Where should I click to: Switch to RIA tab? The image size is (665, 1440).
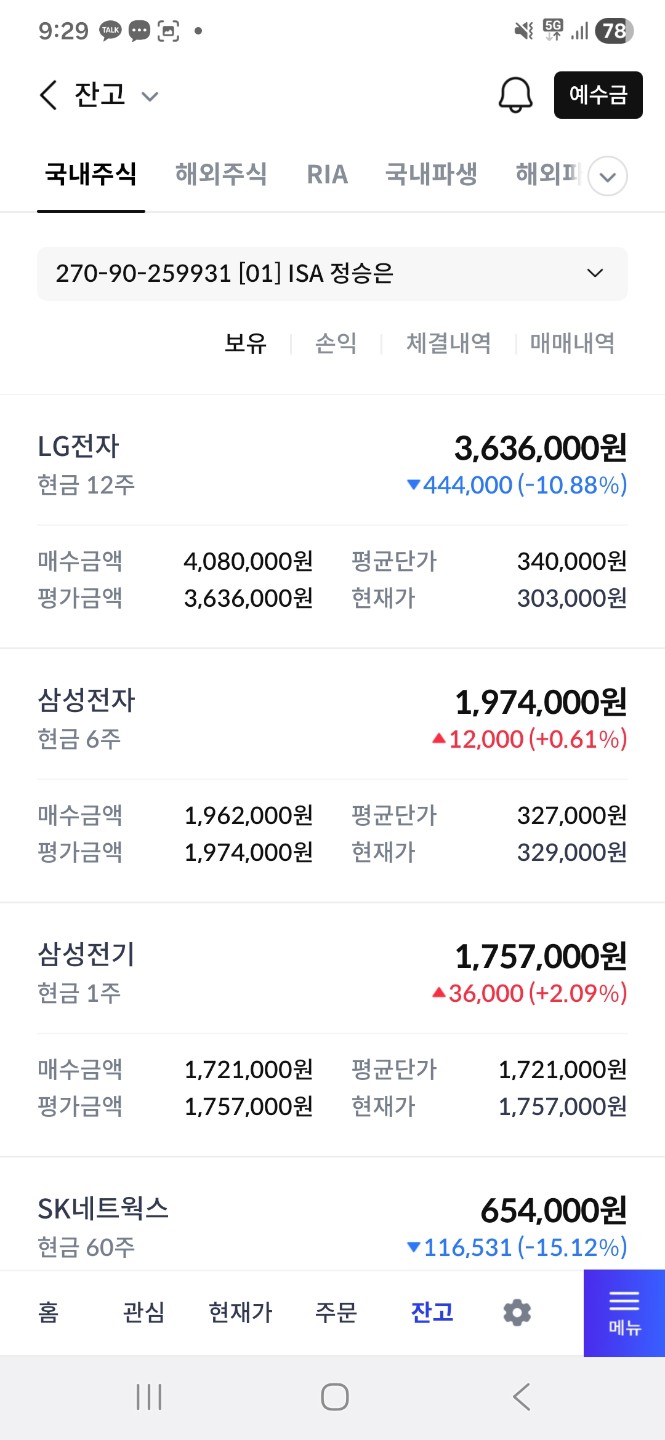(x=327, y=175)
